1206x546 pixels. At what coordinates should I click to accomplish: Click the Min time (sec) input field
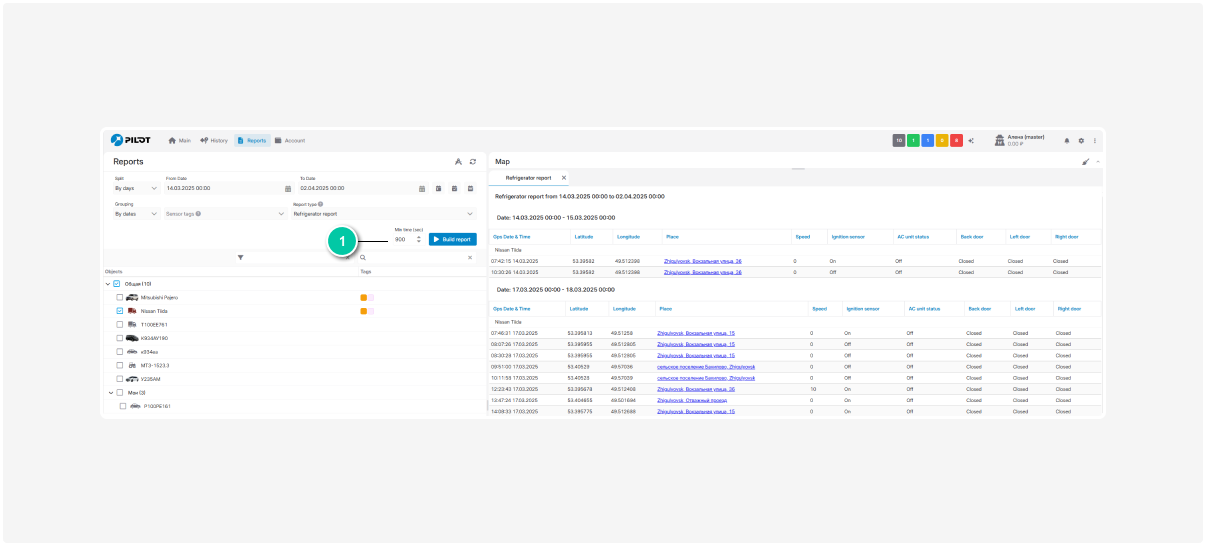(402, 239)
